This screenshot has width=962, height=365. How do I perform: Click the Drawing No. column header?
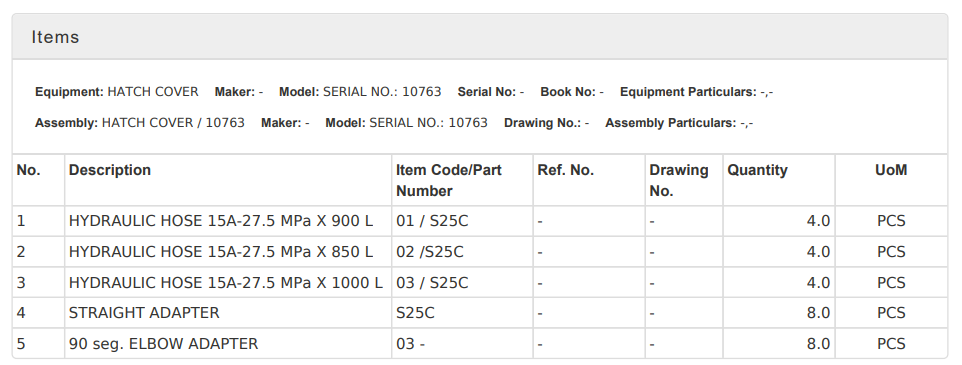point(679,180)
